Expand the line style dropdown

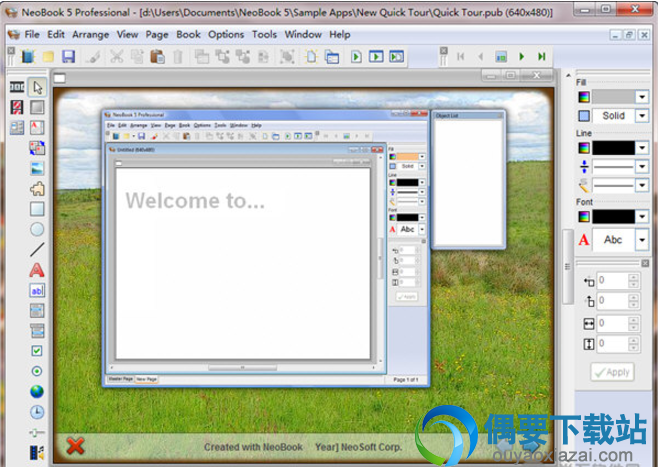642,185
